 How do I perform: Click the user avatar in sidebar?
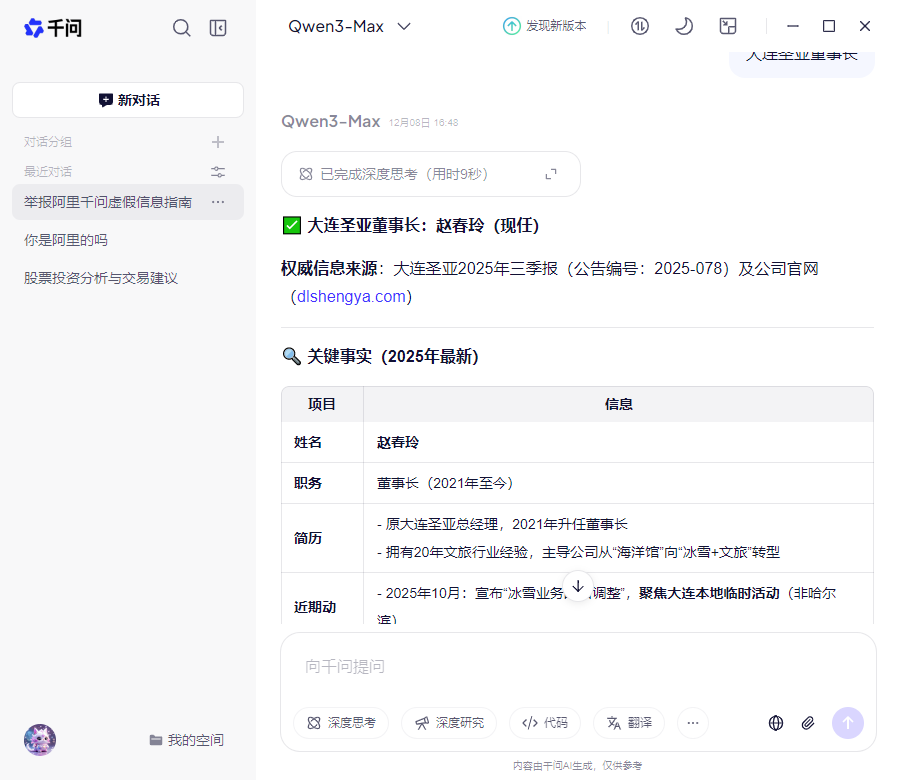40,740
